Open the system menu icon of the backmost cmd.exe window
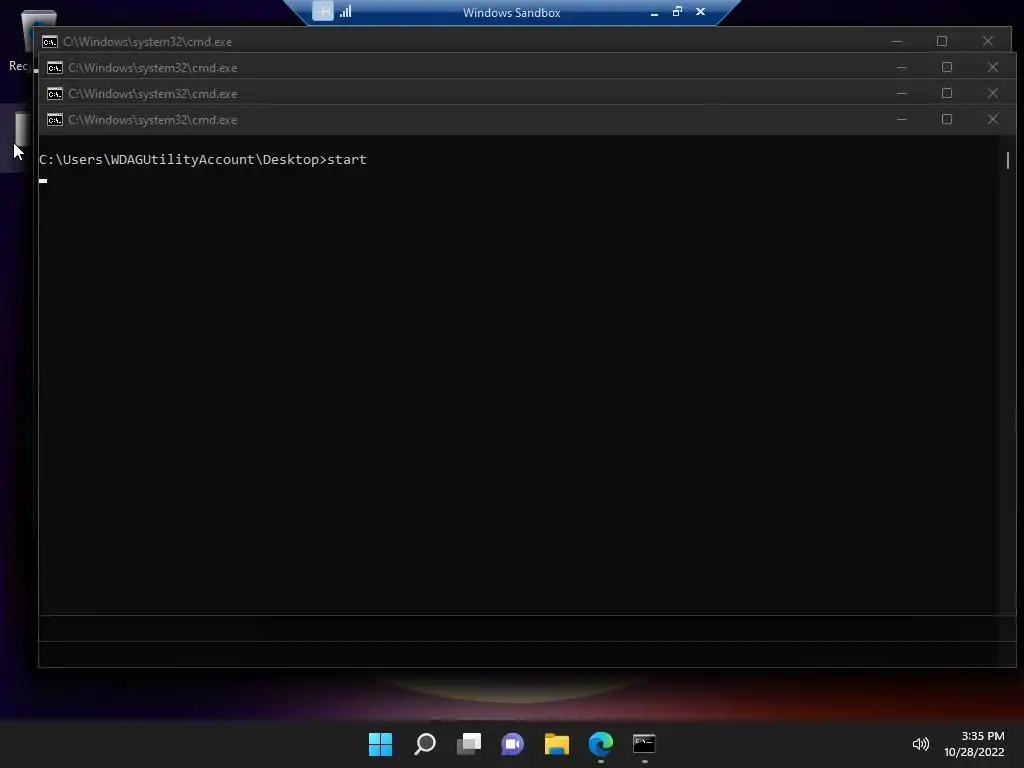Image resolution: width=1024 pixels, height=768 pixels. [50, 42]
